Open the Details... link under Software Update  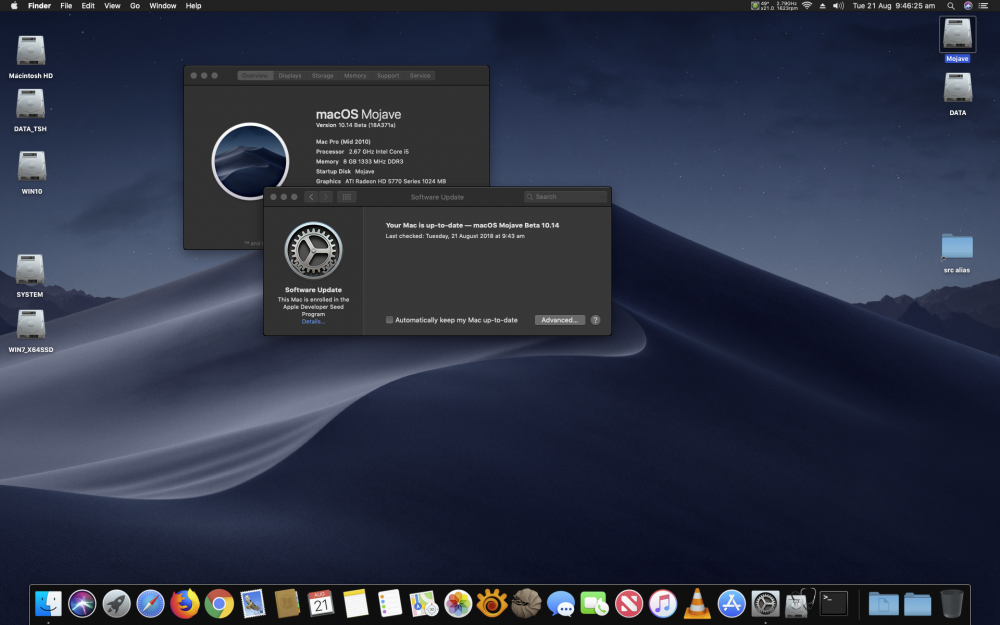pyautogui.click(x=313, y=321)
